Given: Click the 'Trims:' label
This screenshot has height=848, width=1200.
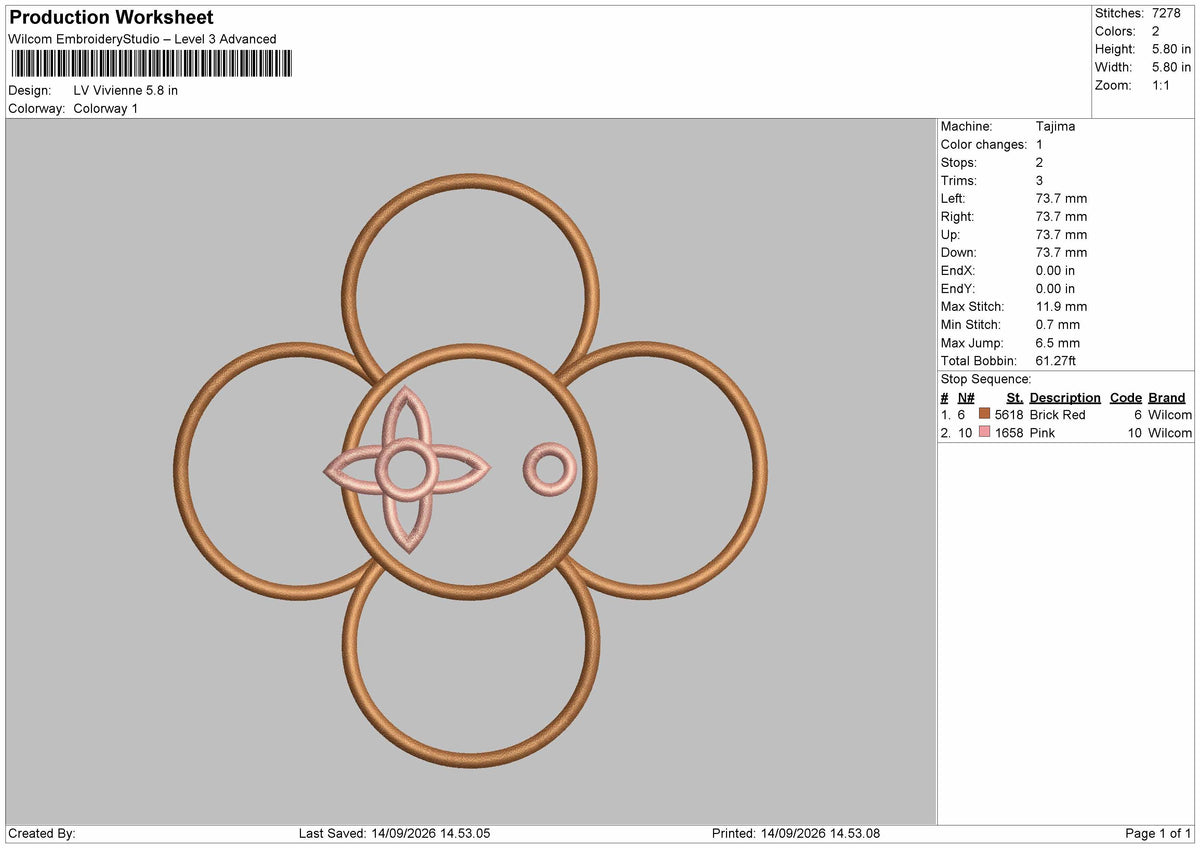Looking at the screenshot, I should tap(959, 180).
